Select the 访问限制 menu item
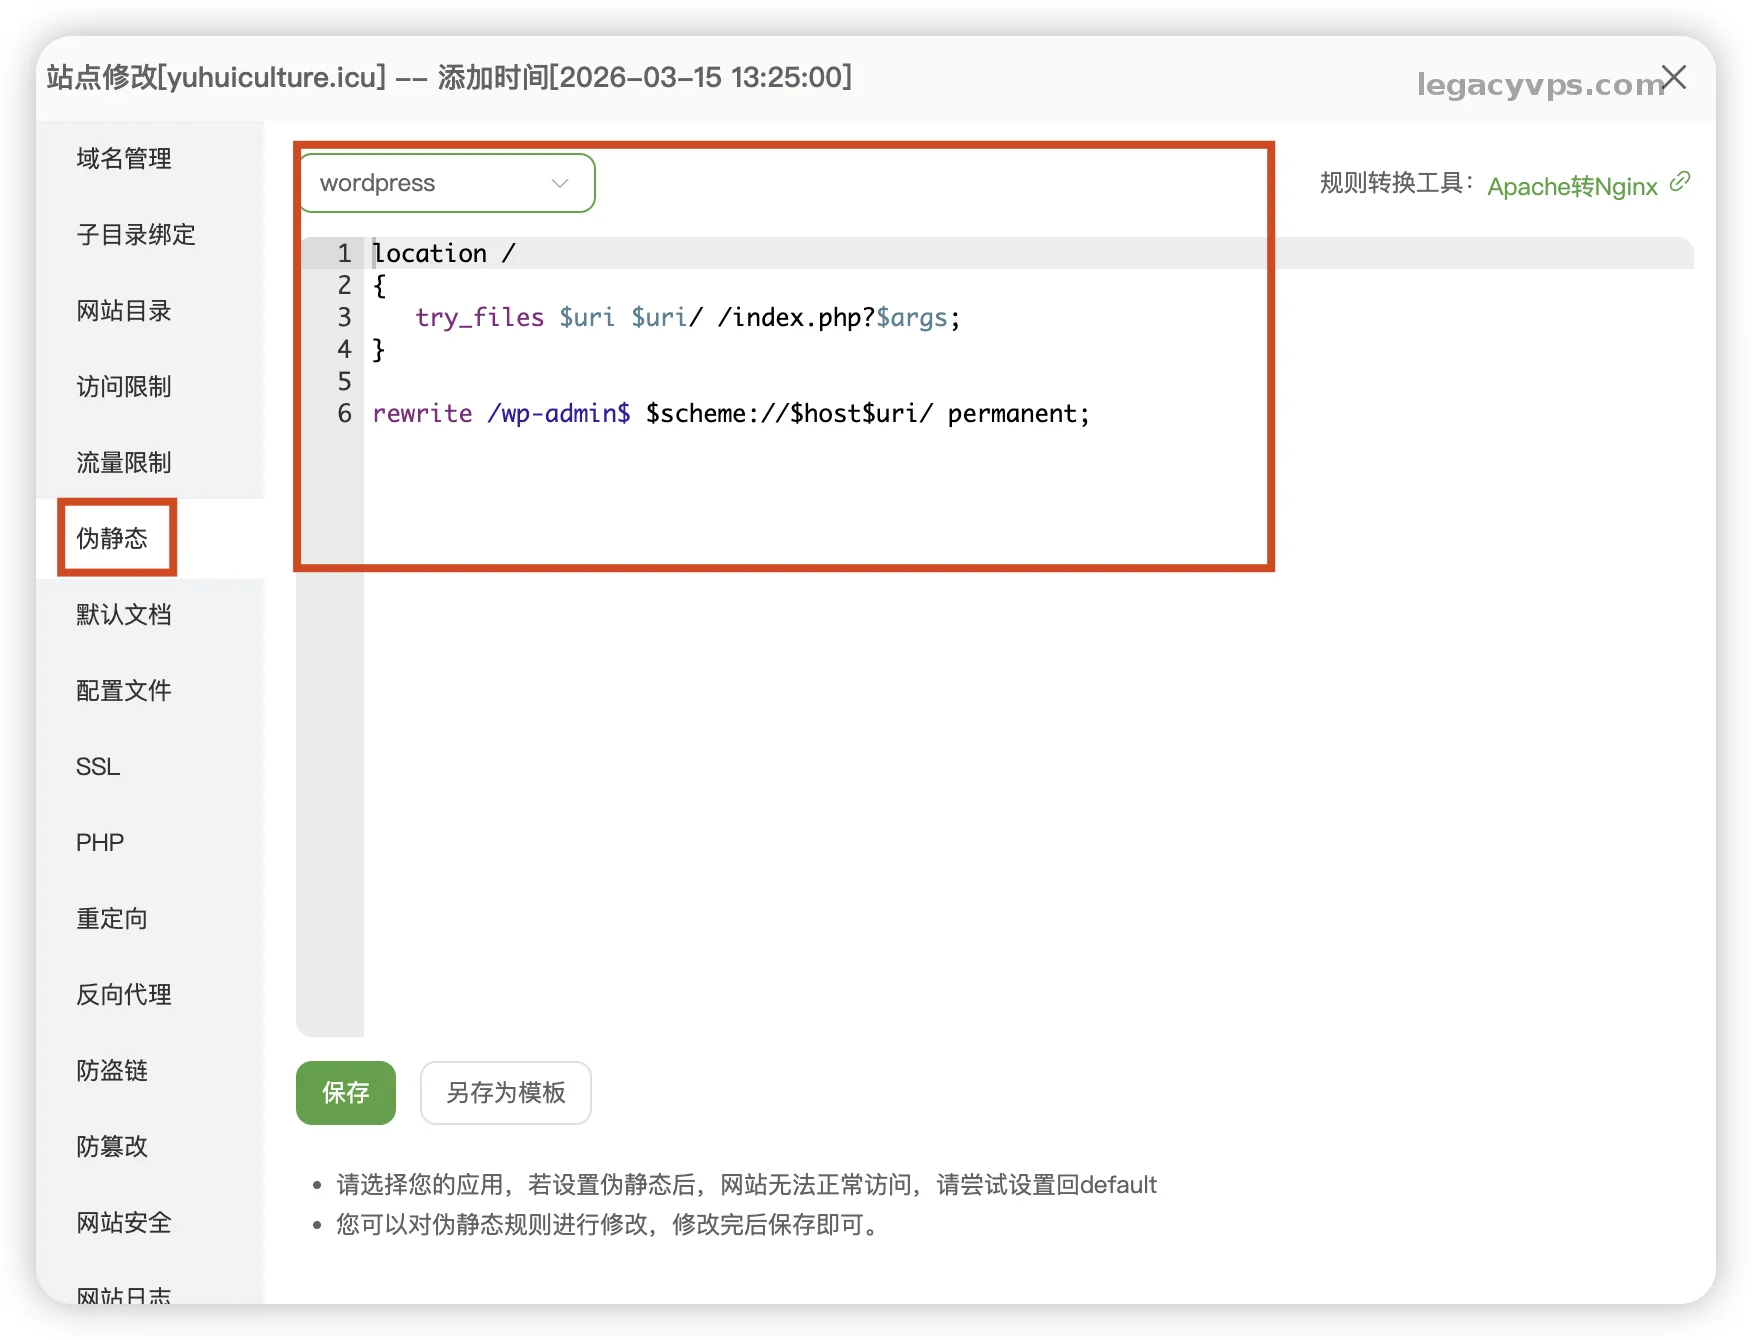The image size is (1752, 1340). tap(124, 386)
